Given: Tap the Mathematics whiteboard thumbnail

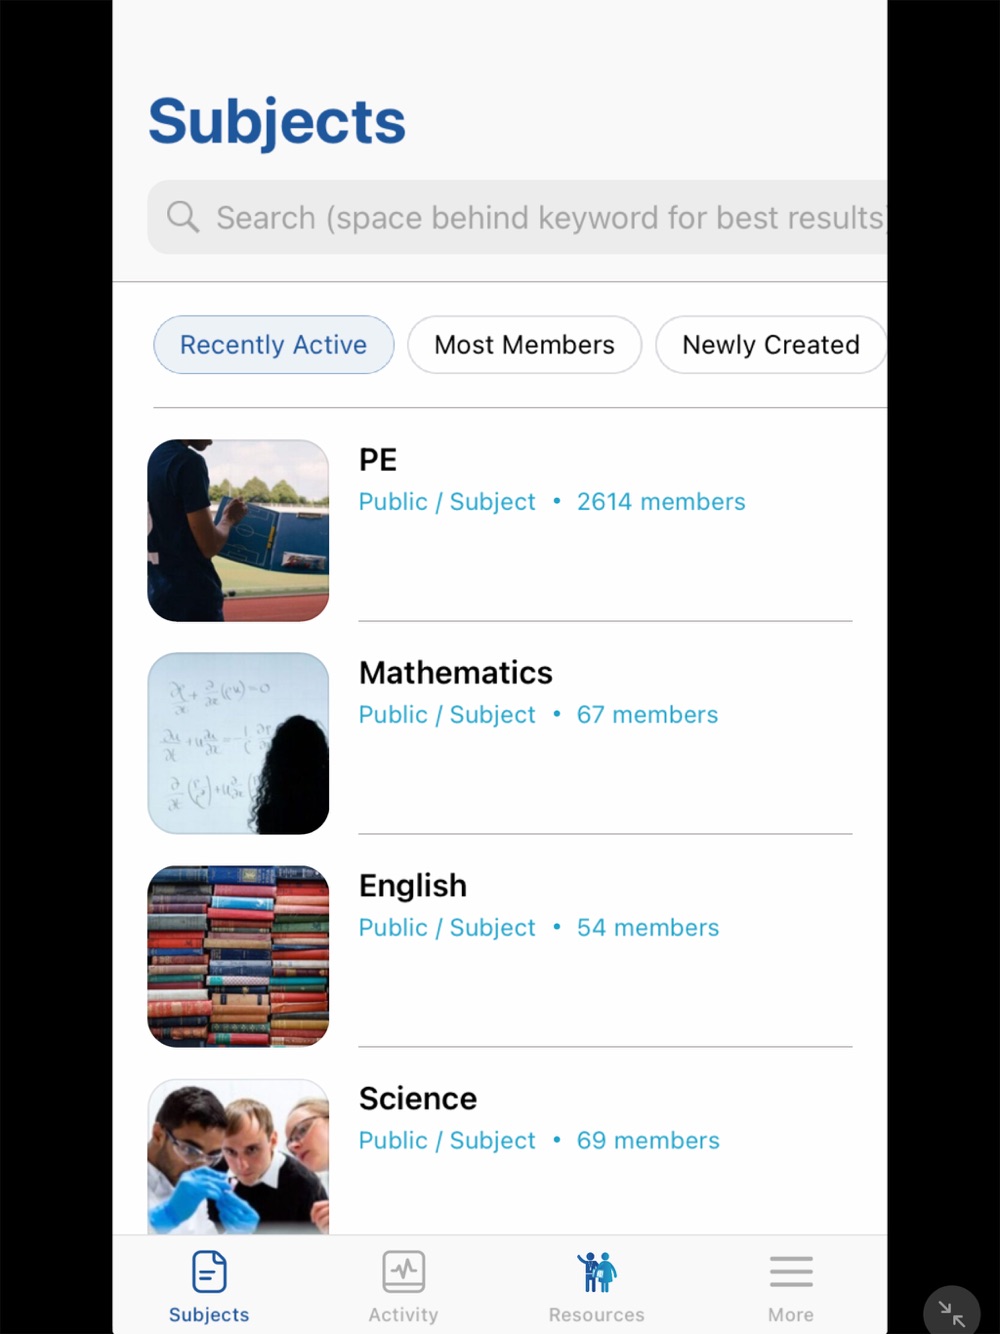Looking at the screenshot, I should coord(238,743).
